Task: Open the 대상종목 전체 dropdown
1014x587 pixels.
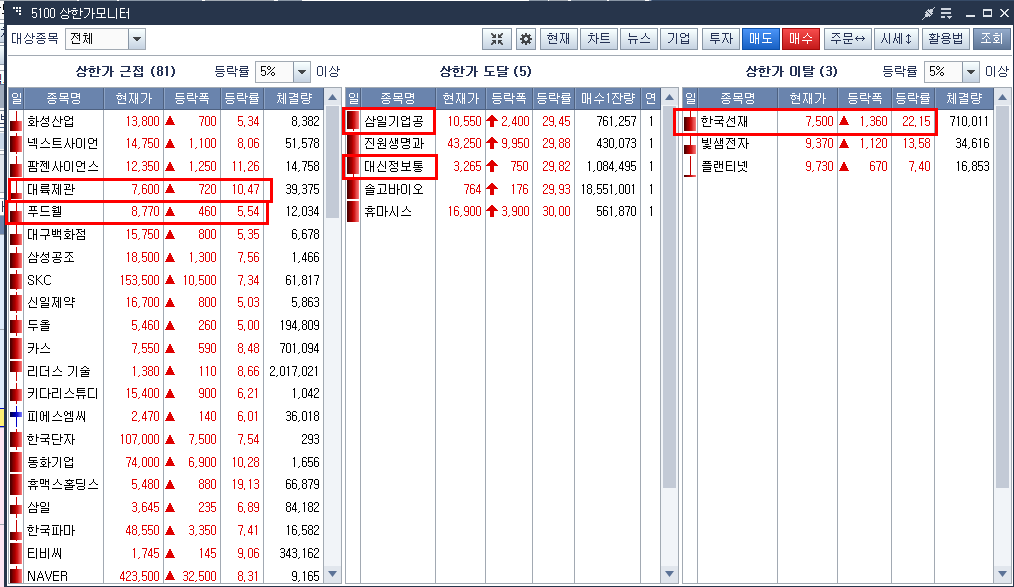Action: [136, 39]
